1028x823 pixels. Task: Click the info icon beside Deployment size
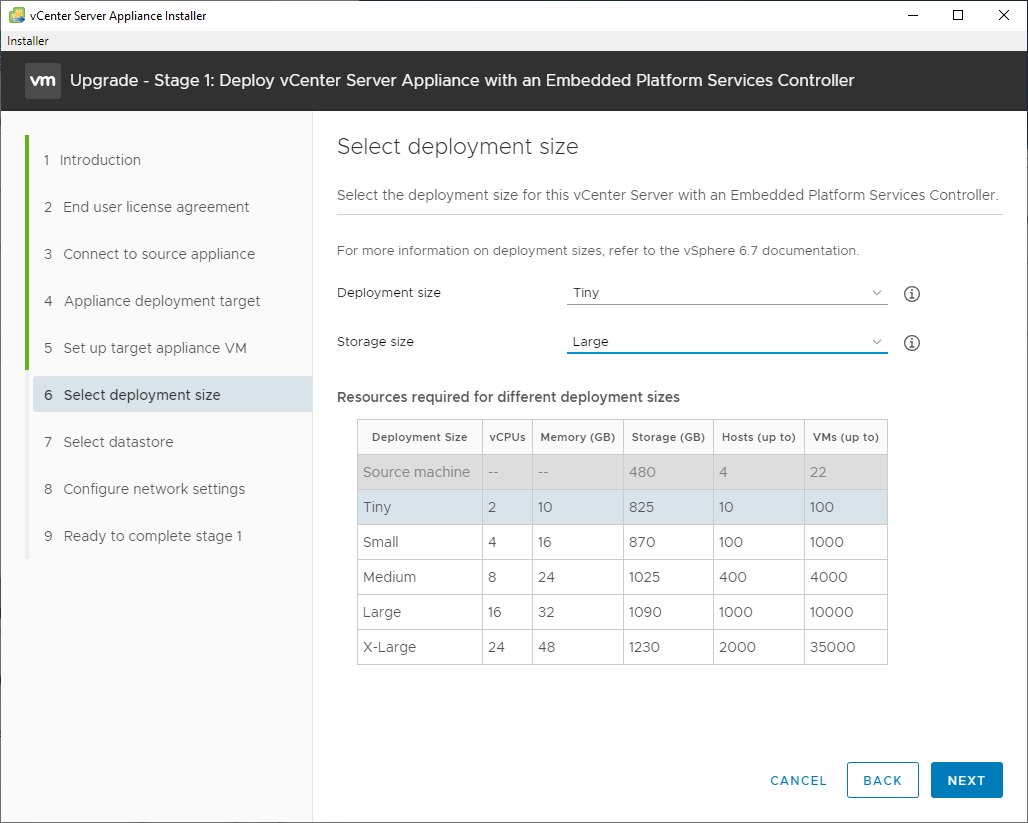click(x=911, y=294)
